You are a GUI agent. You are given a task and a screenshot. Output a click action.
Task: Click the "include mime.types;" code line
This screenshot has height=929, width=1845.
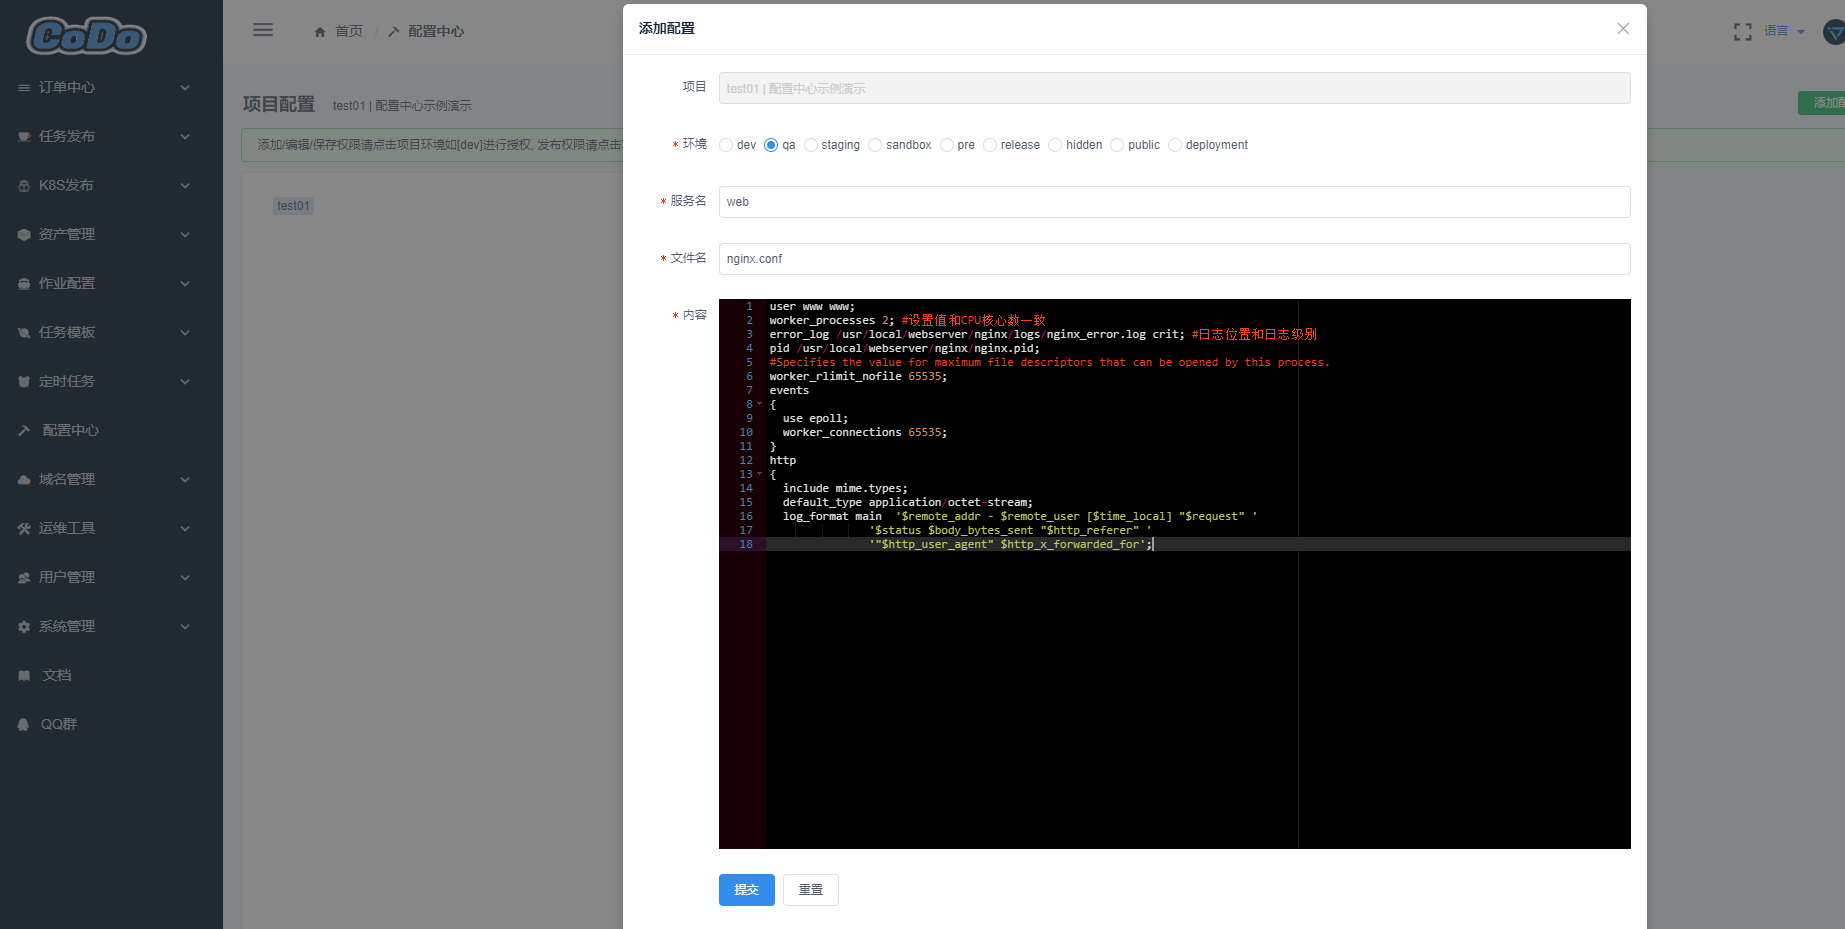pyautogui.click(x=845, y=489)
